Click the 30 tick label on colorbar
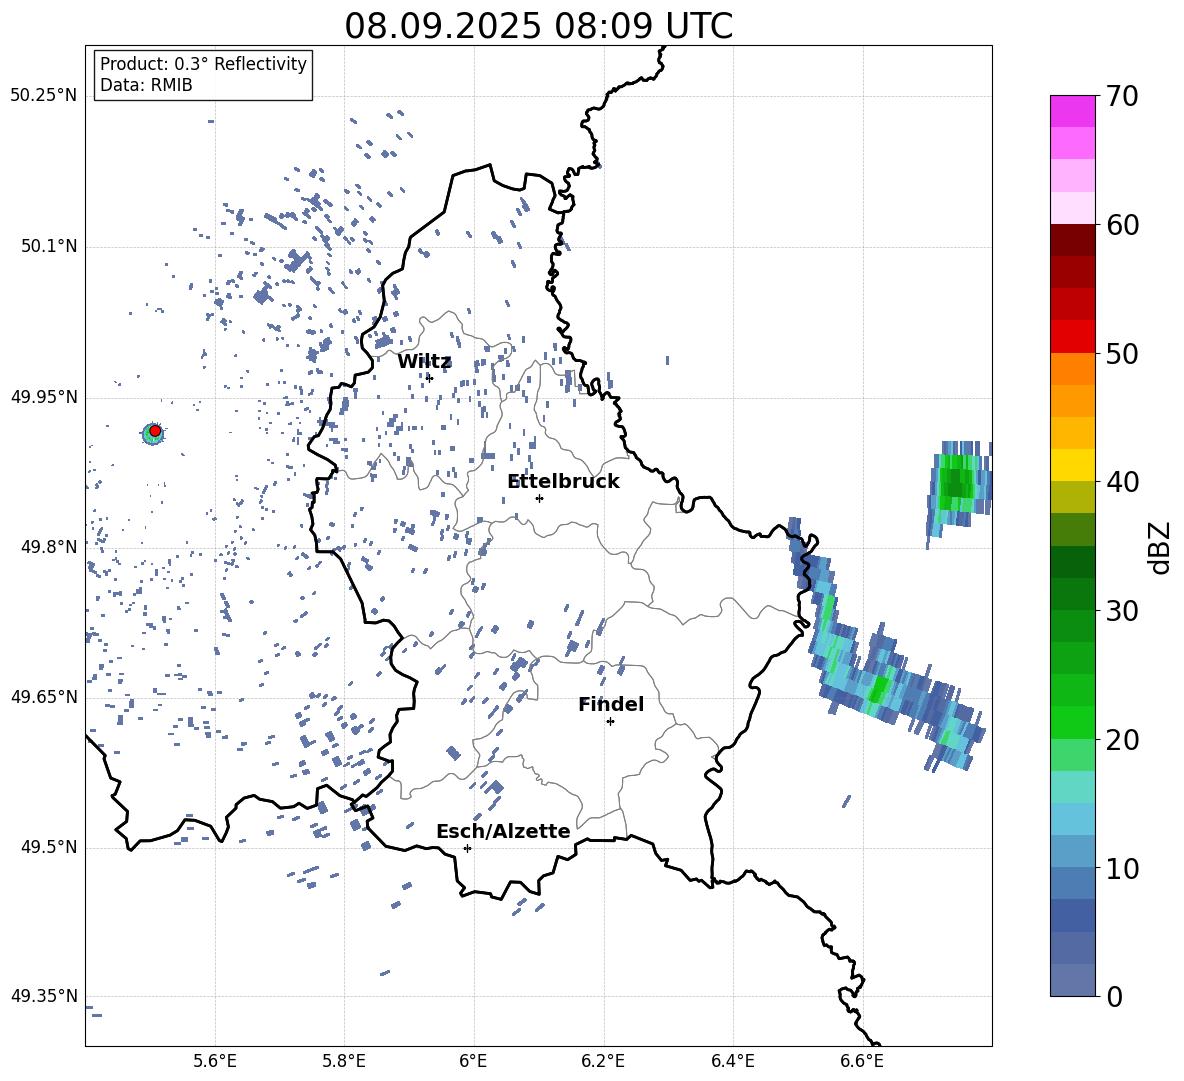Image resolution: width=1184 pixels, height=1081 pixels. coord(1122,611)
